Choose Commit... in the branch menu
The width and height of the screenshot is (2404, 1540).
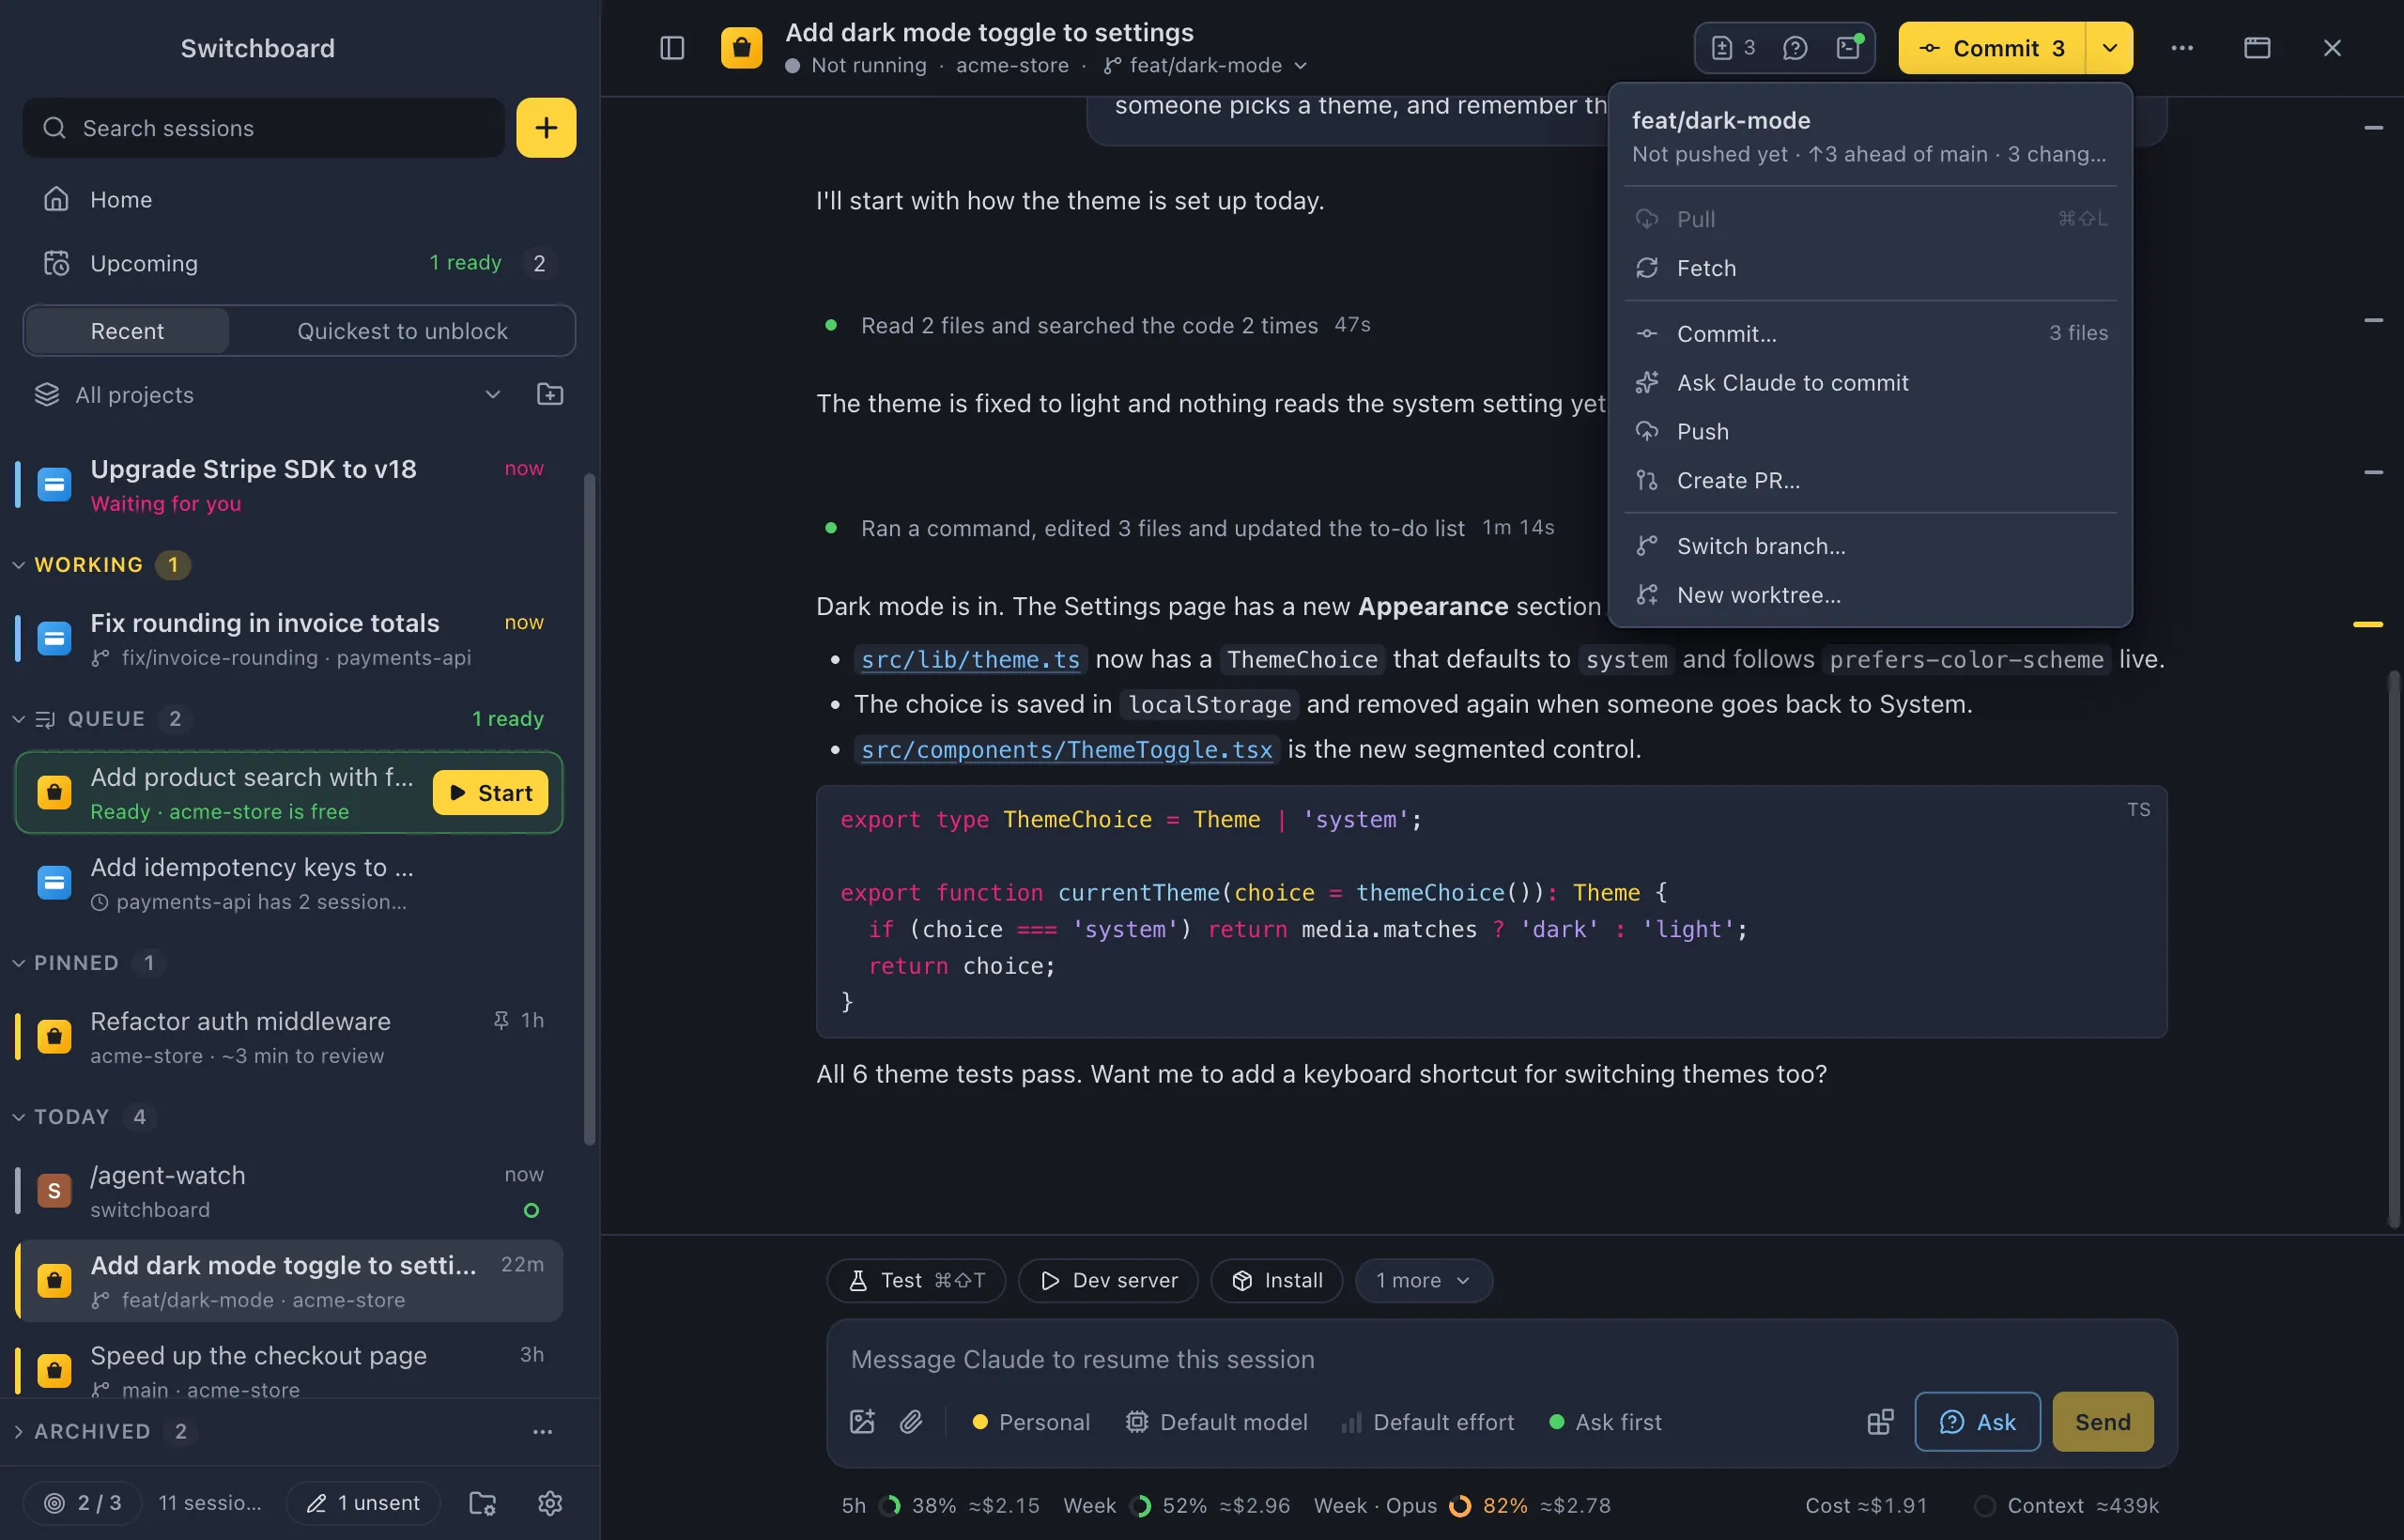pos(1870,333)
